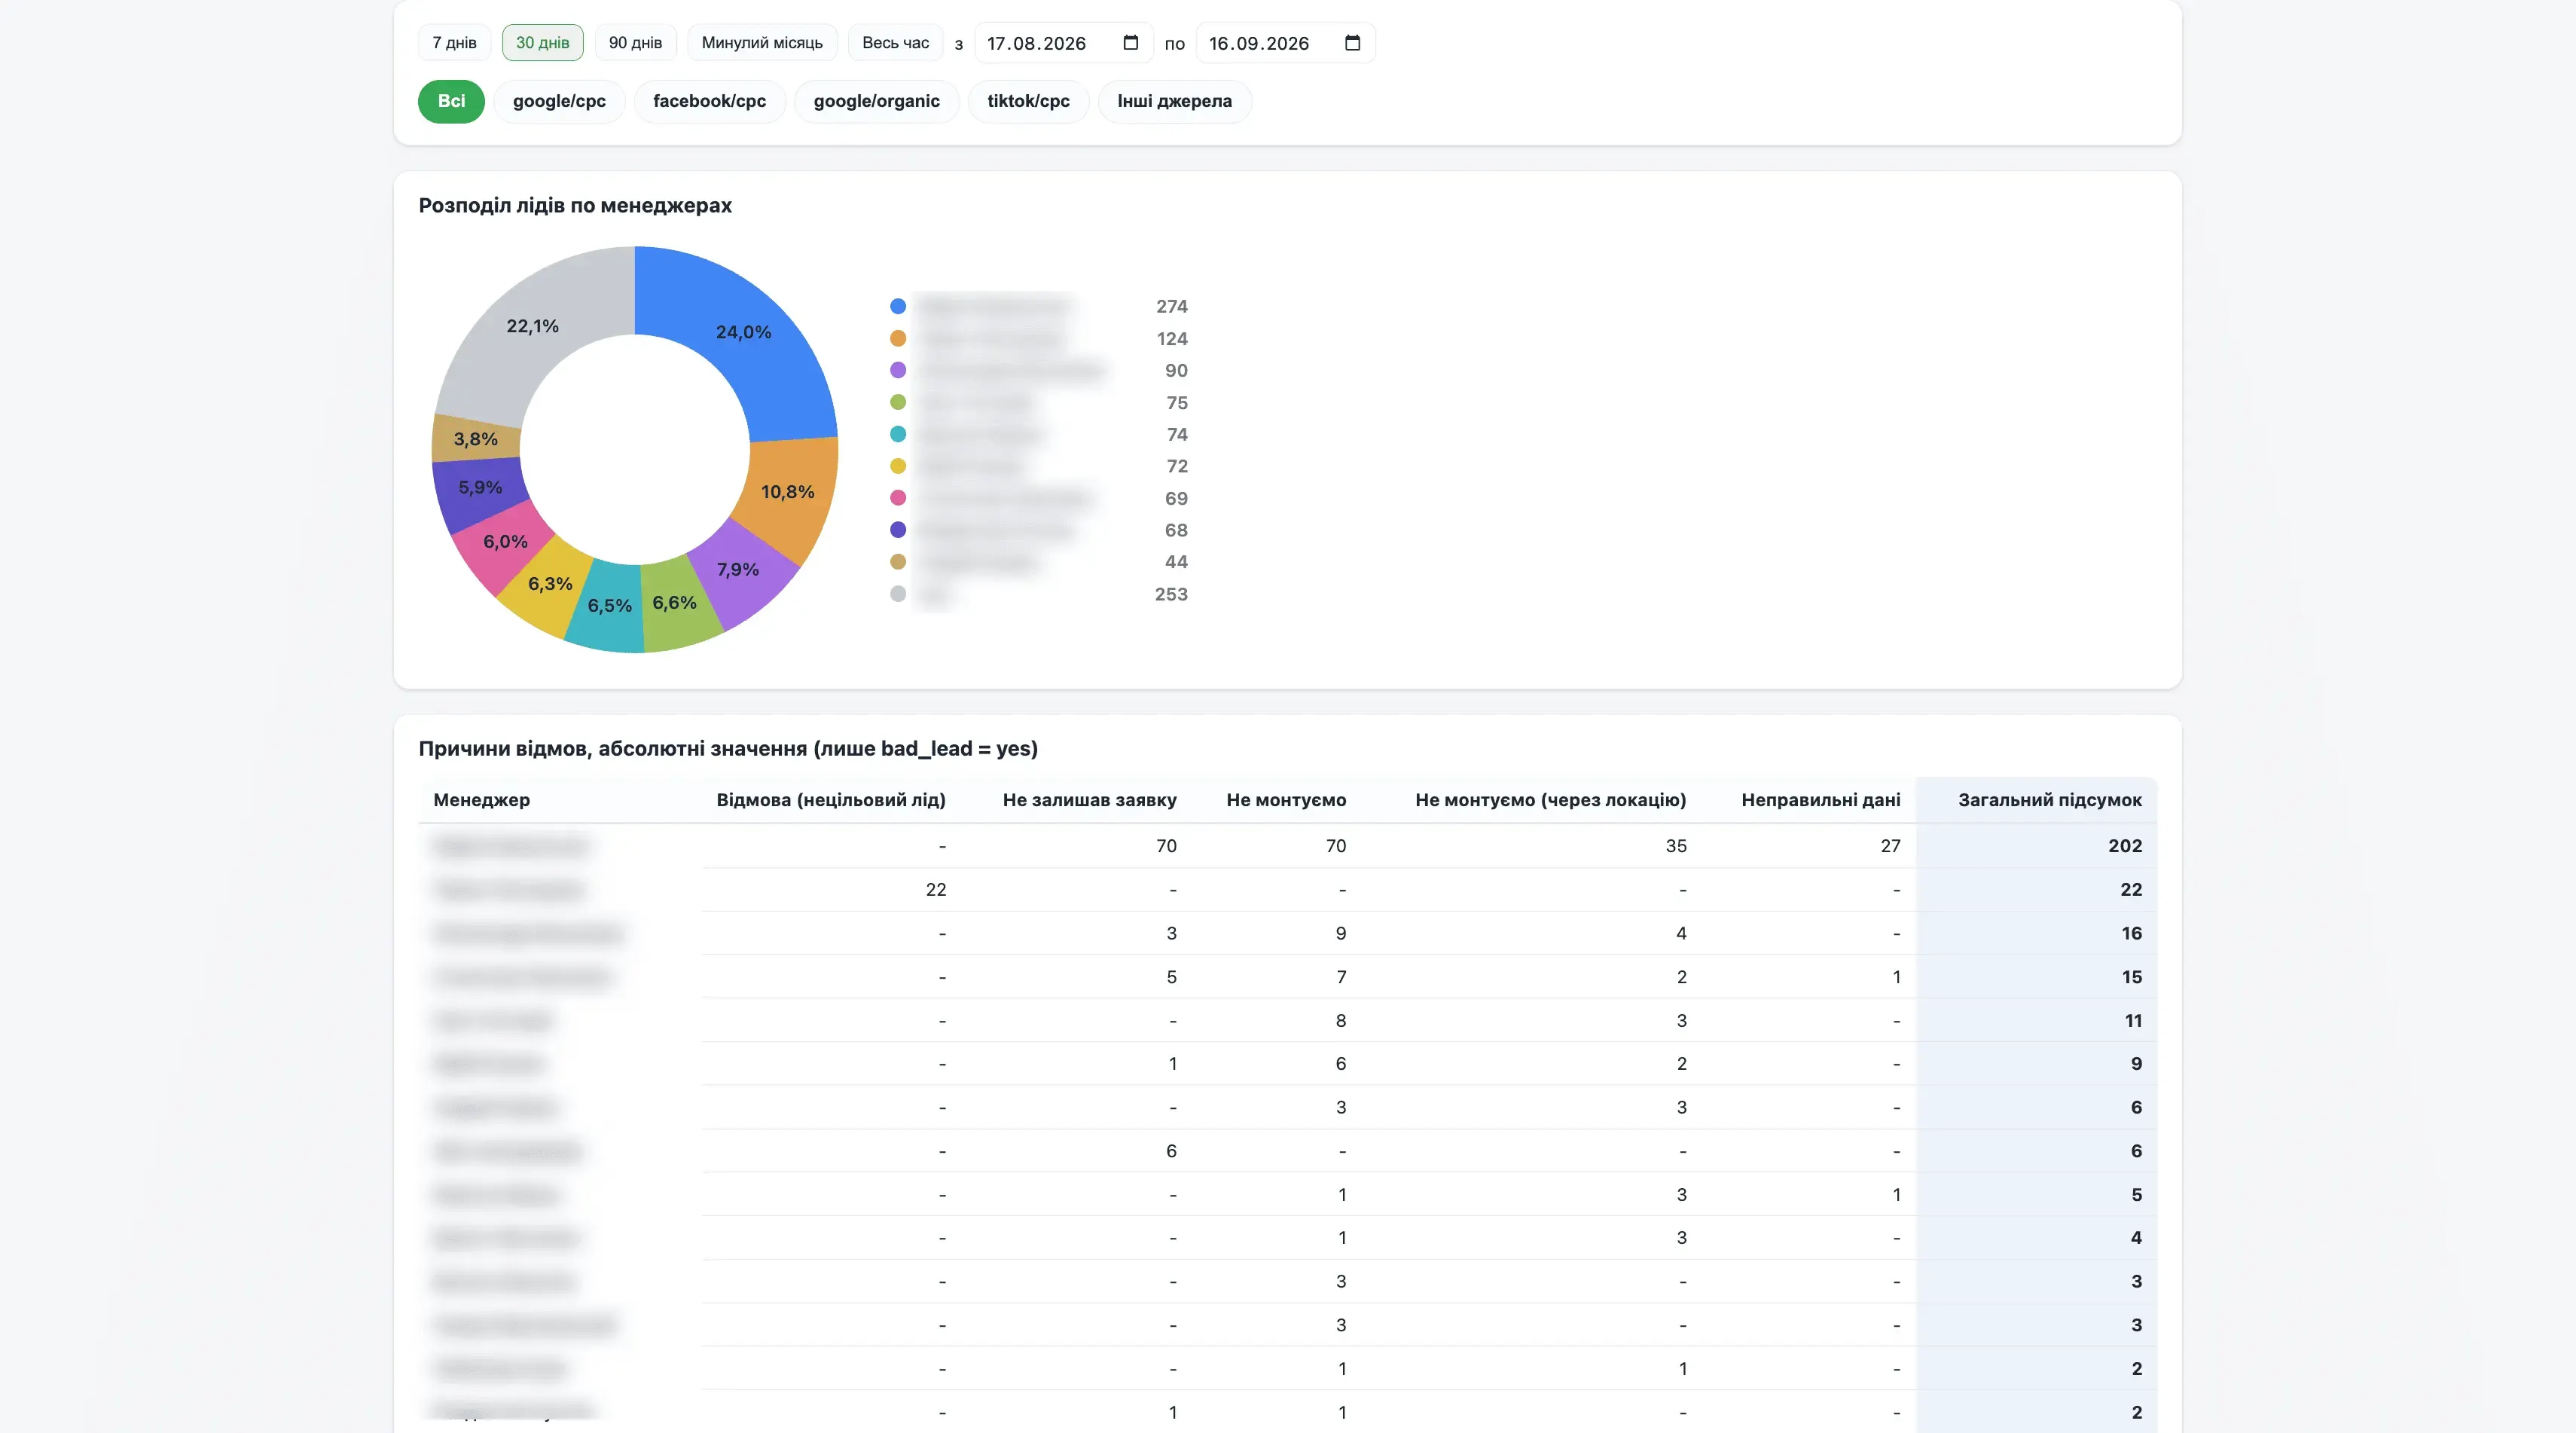2576x1433 pixels.
Task: Open calendar picker for start date 17.08.2026
Action: tap(1130, 43)
